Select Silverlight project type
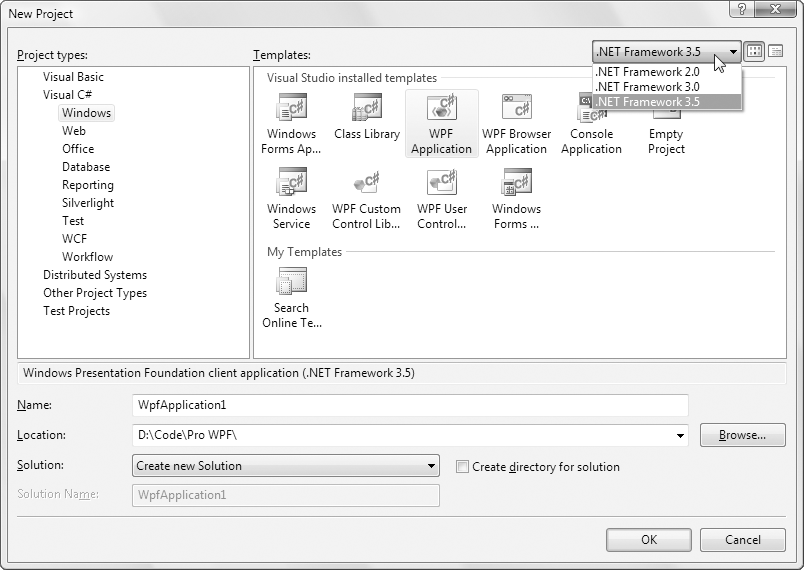 pos(88,203)
